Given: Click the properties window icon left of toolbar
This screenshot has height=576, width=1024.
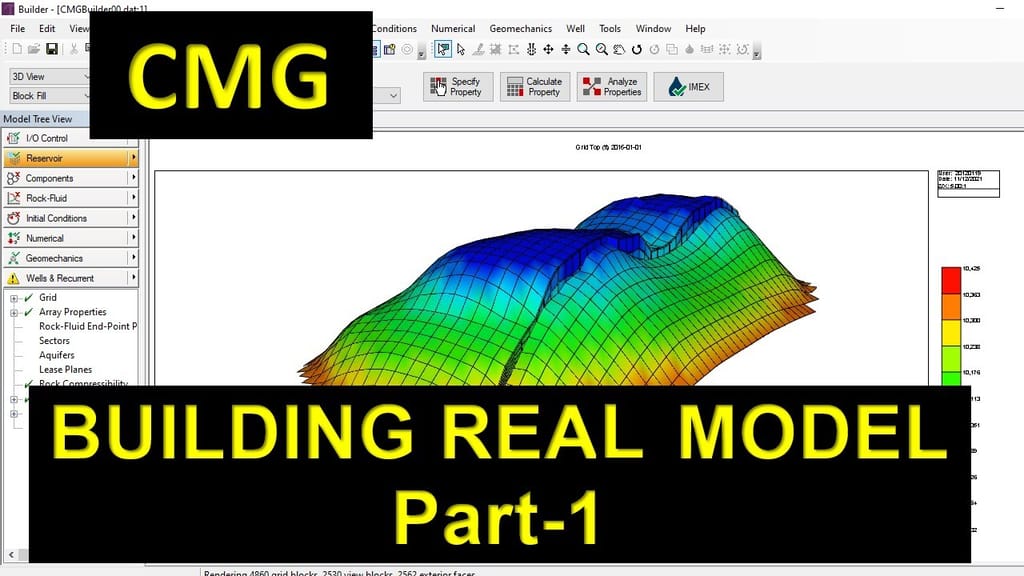Looking at the screenshot, I should 390,49.
